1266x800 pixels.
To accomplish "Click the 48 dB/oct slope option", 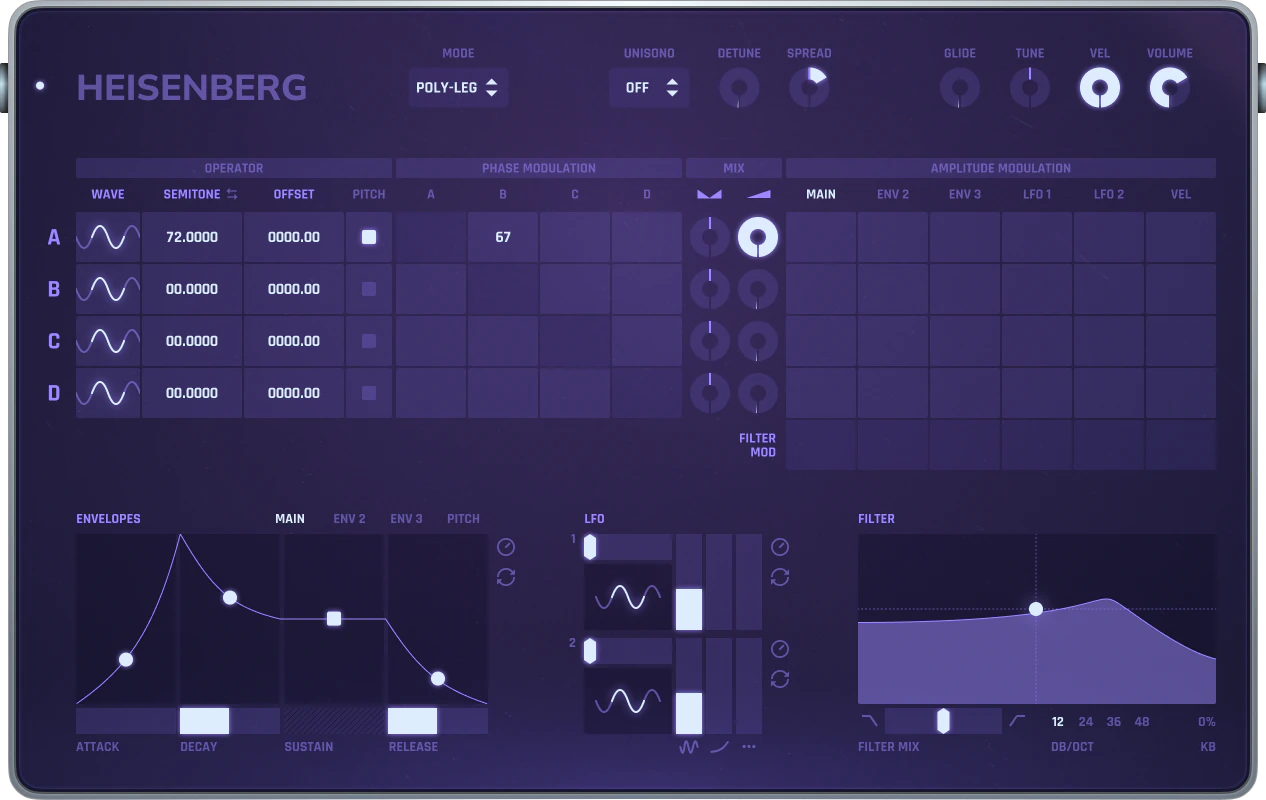I will click(1142, 722).
